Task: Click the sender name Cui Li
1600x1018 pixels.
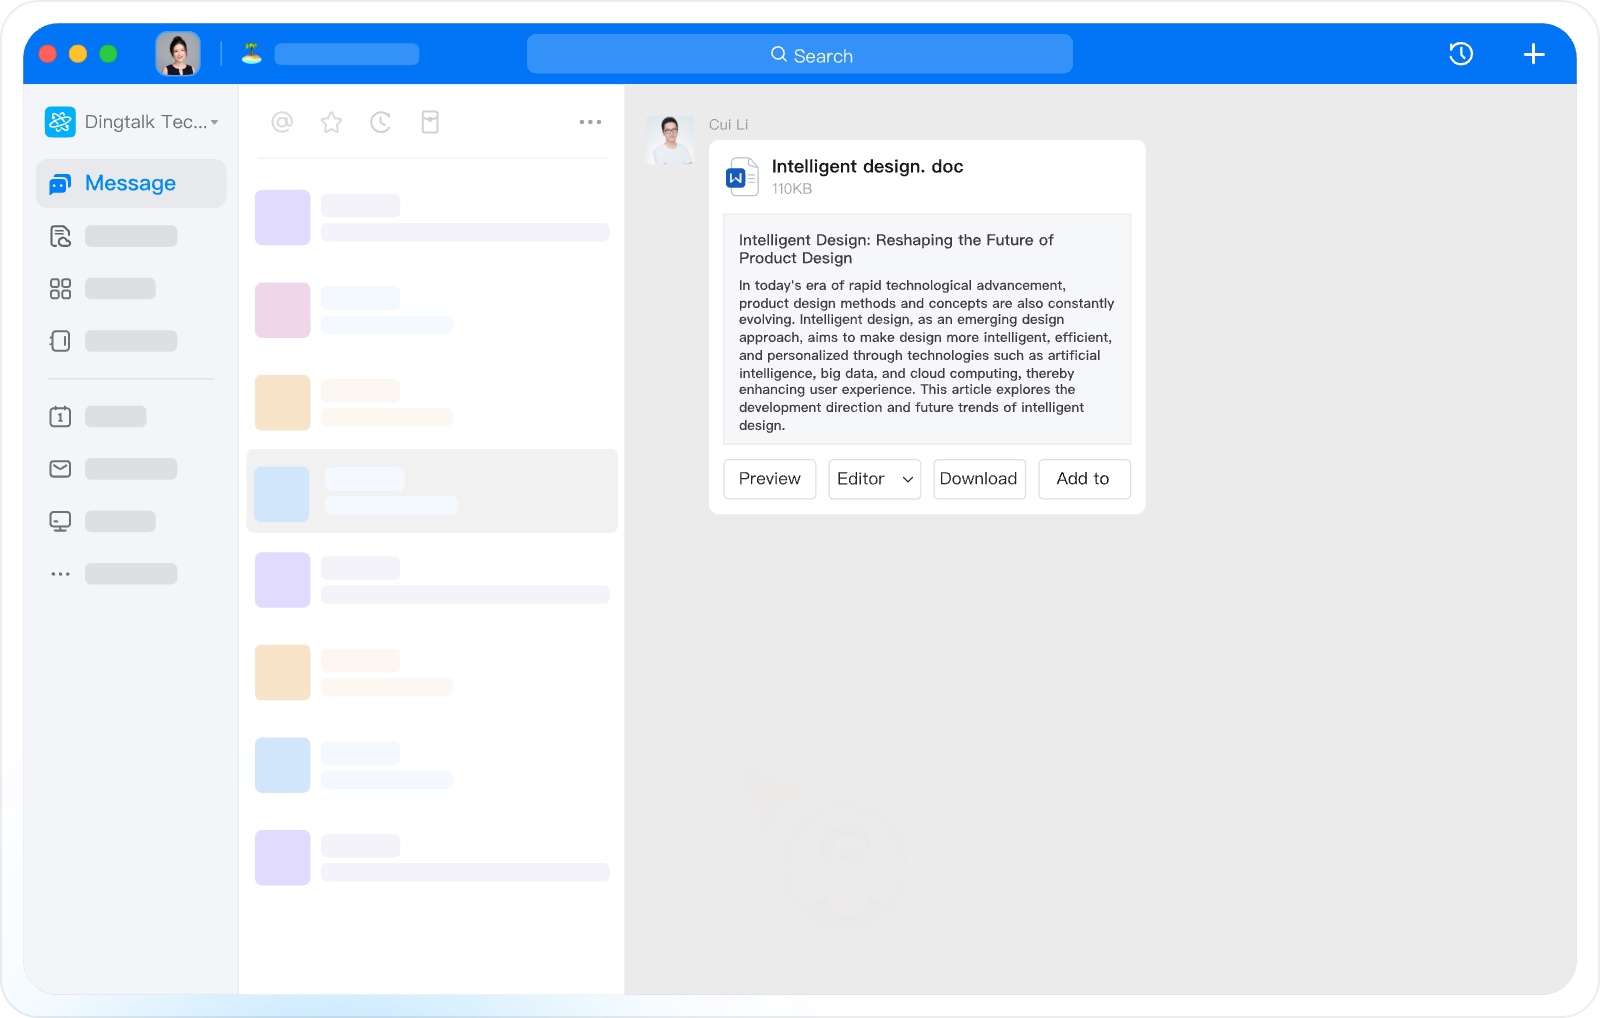Action: (728, 125)
